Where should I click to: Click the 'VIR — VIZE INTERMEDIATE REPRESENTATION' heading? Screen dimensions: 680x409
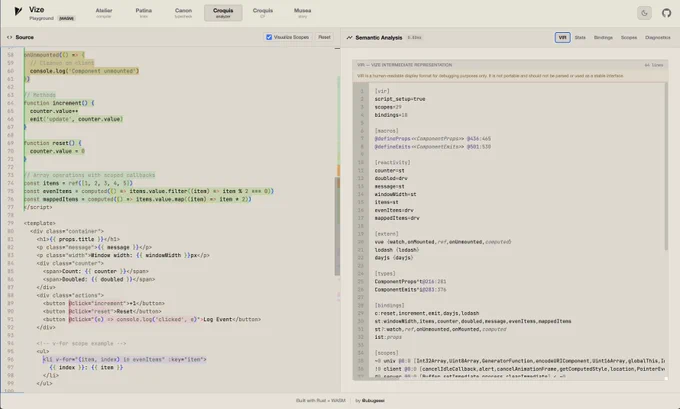pyautogui.click(x=404, y=65)
